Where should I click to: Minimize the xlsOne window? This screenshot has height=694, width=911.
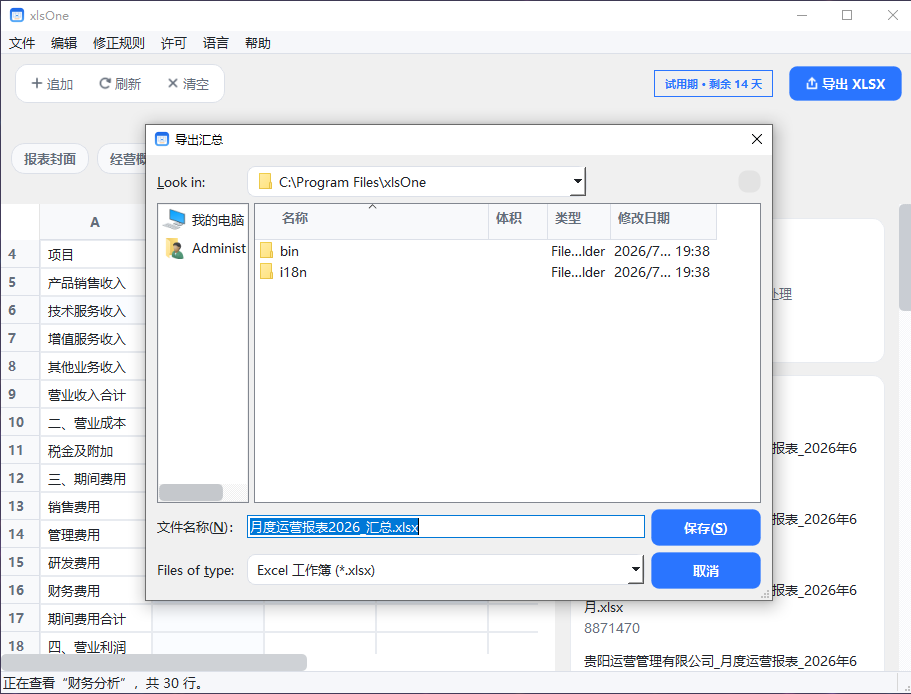(802, 15)
